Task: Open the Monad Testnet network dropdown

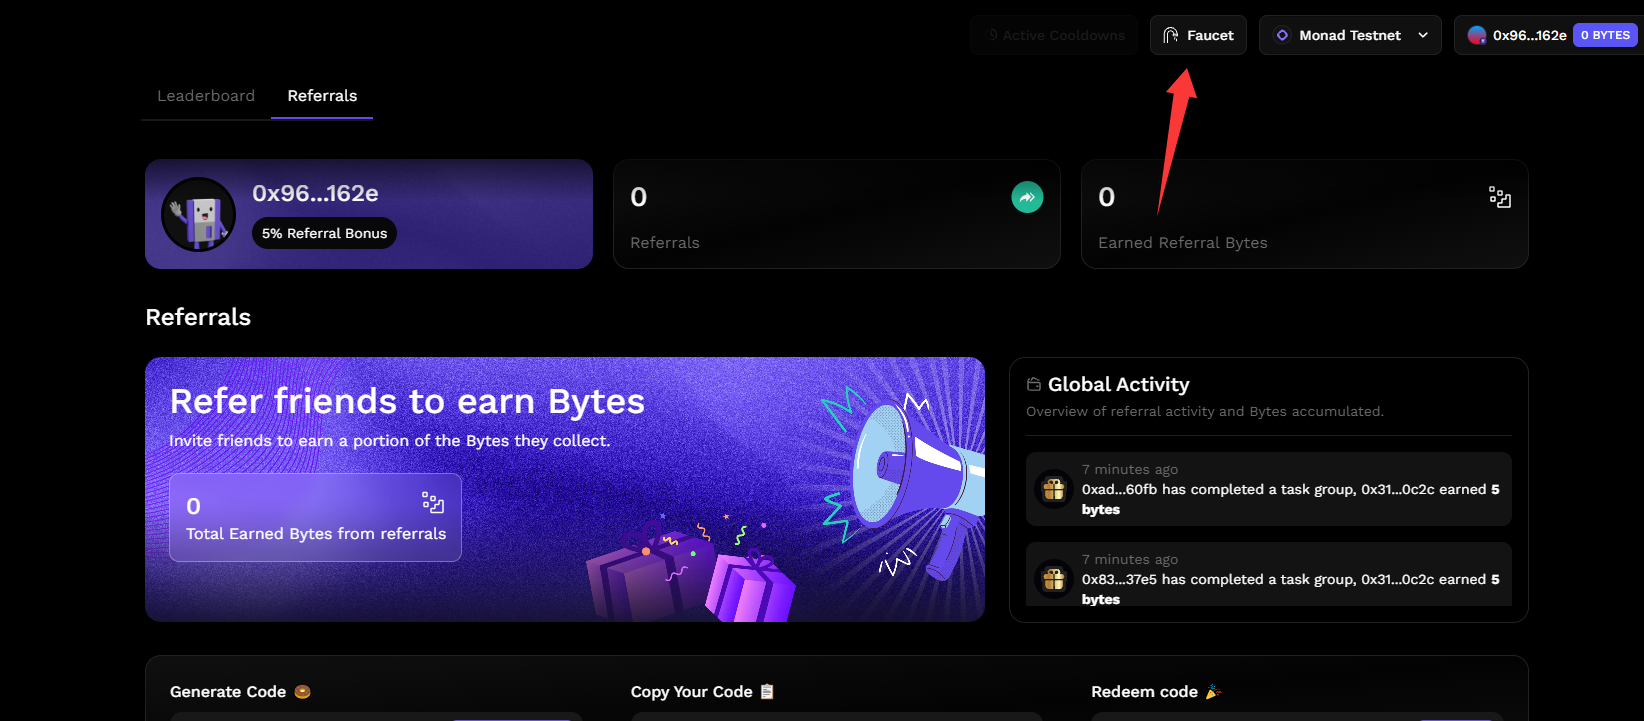Action: (x=1349, y=35)
